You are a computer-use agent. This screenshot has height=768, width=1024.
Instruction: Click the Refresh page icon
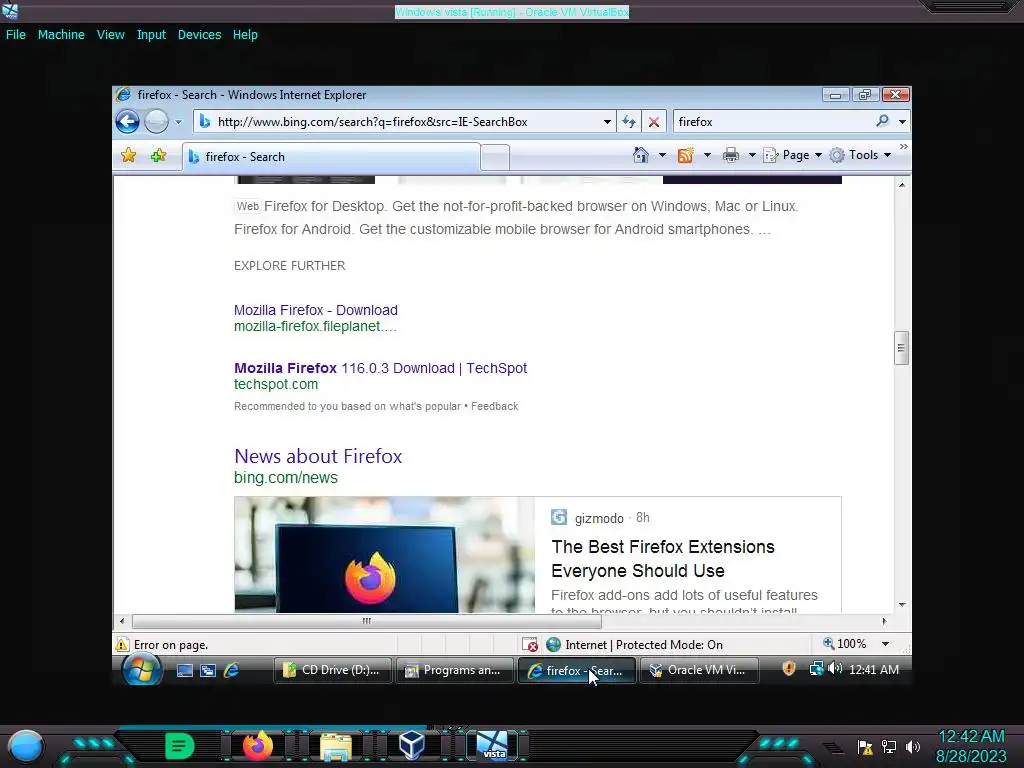pyautogui.click(x=629, y=122)
